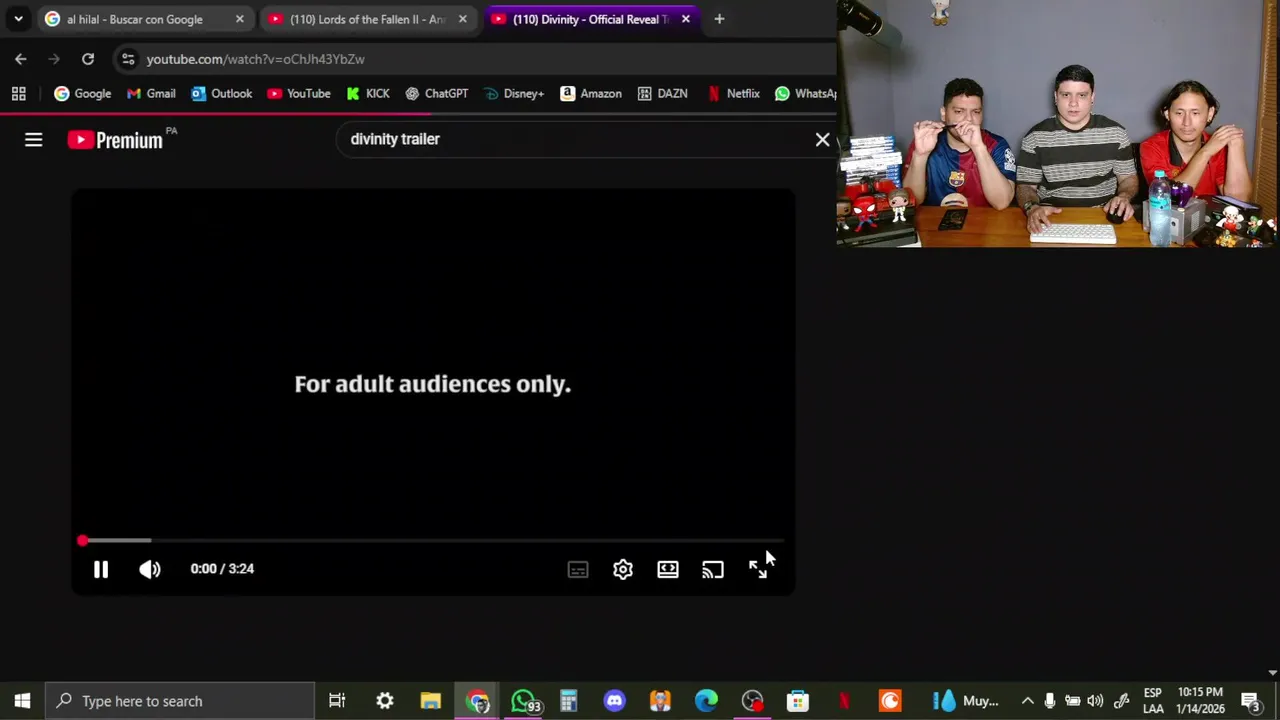Select Chrome icon on the taskbar
This screenshot has height=720, width=1280.
[478, 701]
